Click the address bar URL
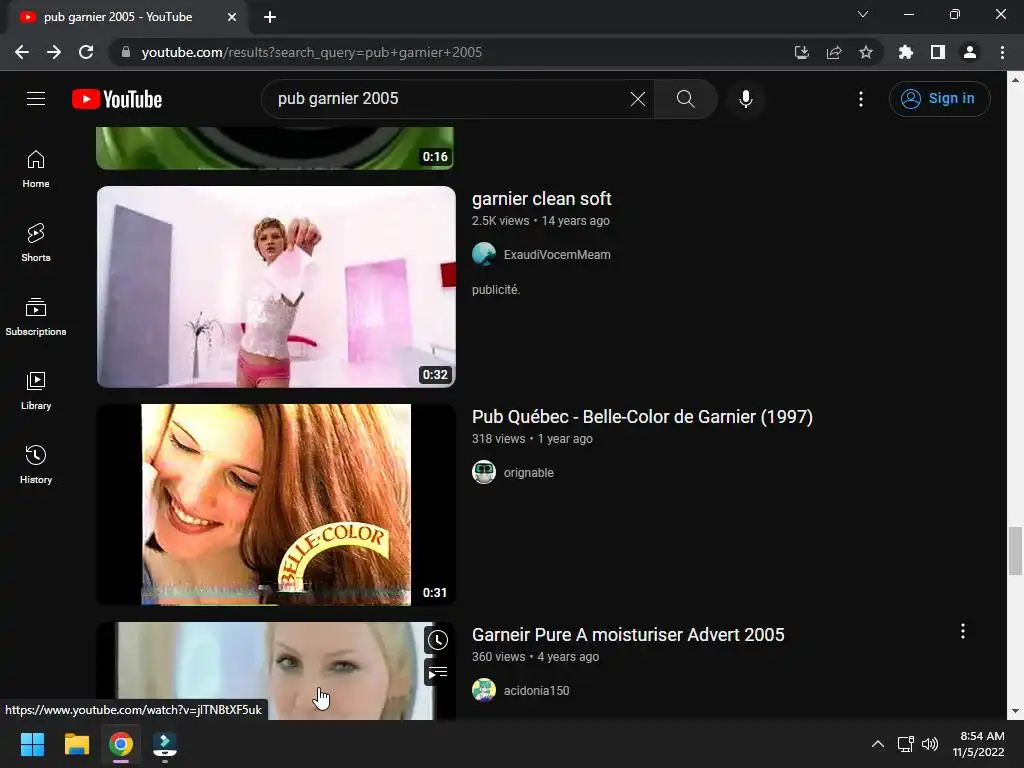The width and height of the screenshot is (1024, 768). tap(312, 52)
